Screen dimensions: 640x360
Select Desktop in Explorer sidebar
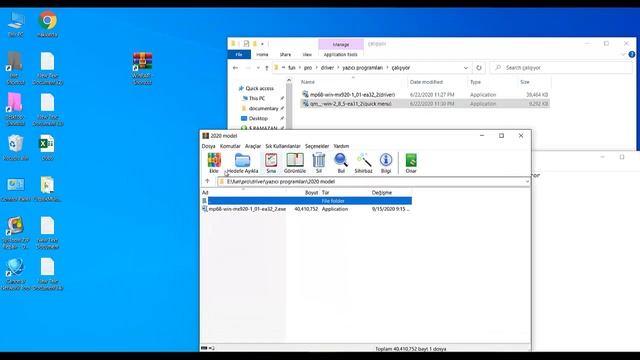tap(258, 118)
